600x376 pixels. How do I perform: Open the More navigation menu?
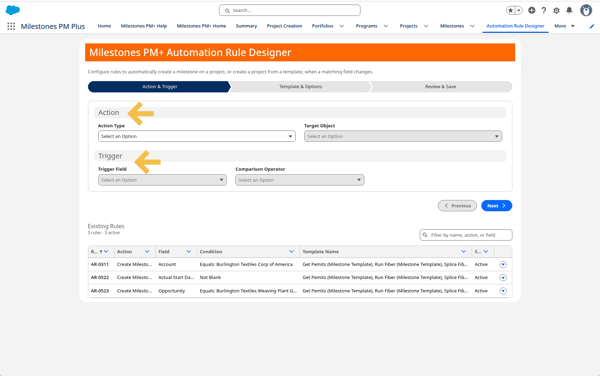(564, 26)
